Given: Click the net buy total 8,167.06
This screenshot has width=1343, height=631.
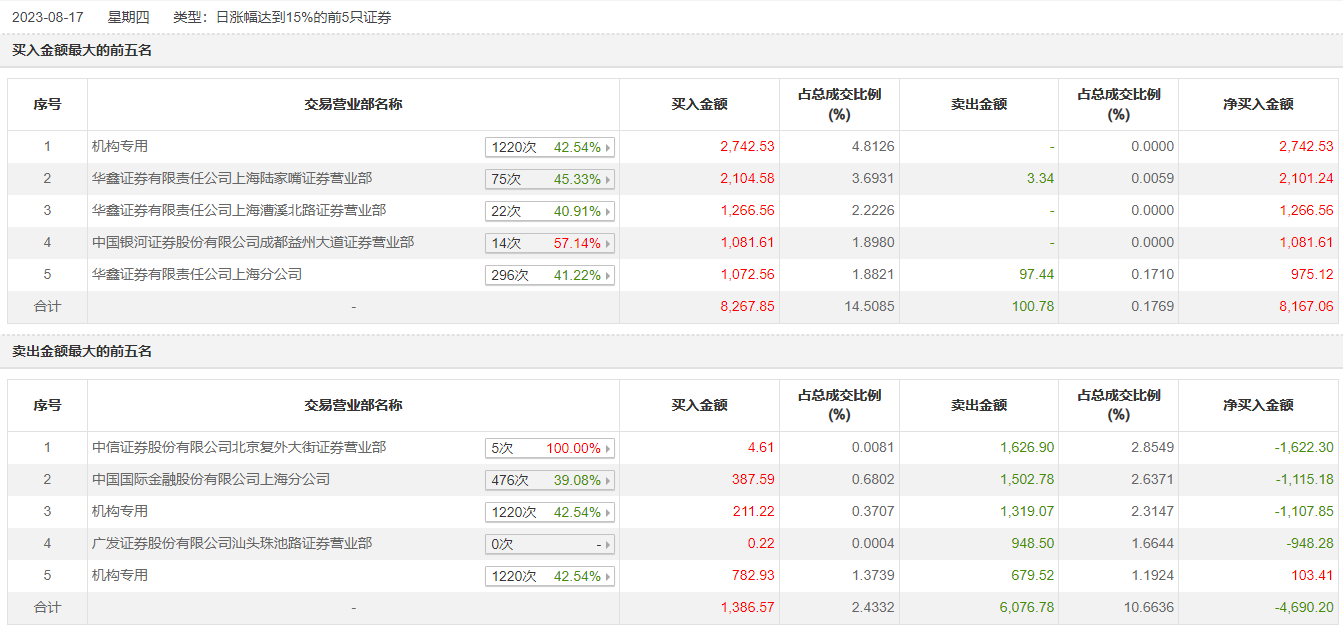Looking at the screenshot, I should [x=1305, y=307].
